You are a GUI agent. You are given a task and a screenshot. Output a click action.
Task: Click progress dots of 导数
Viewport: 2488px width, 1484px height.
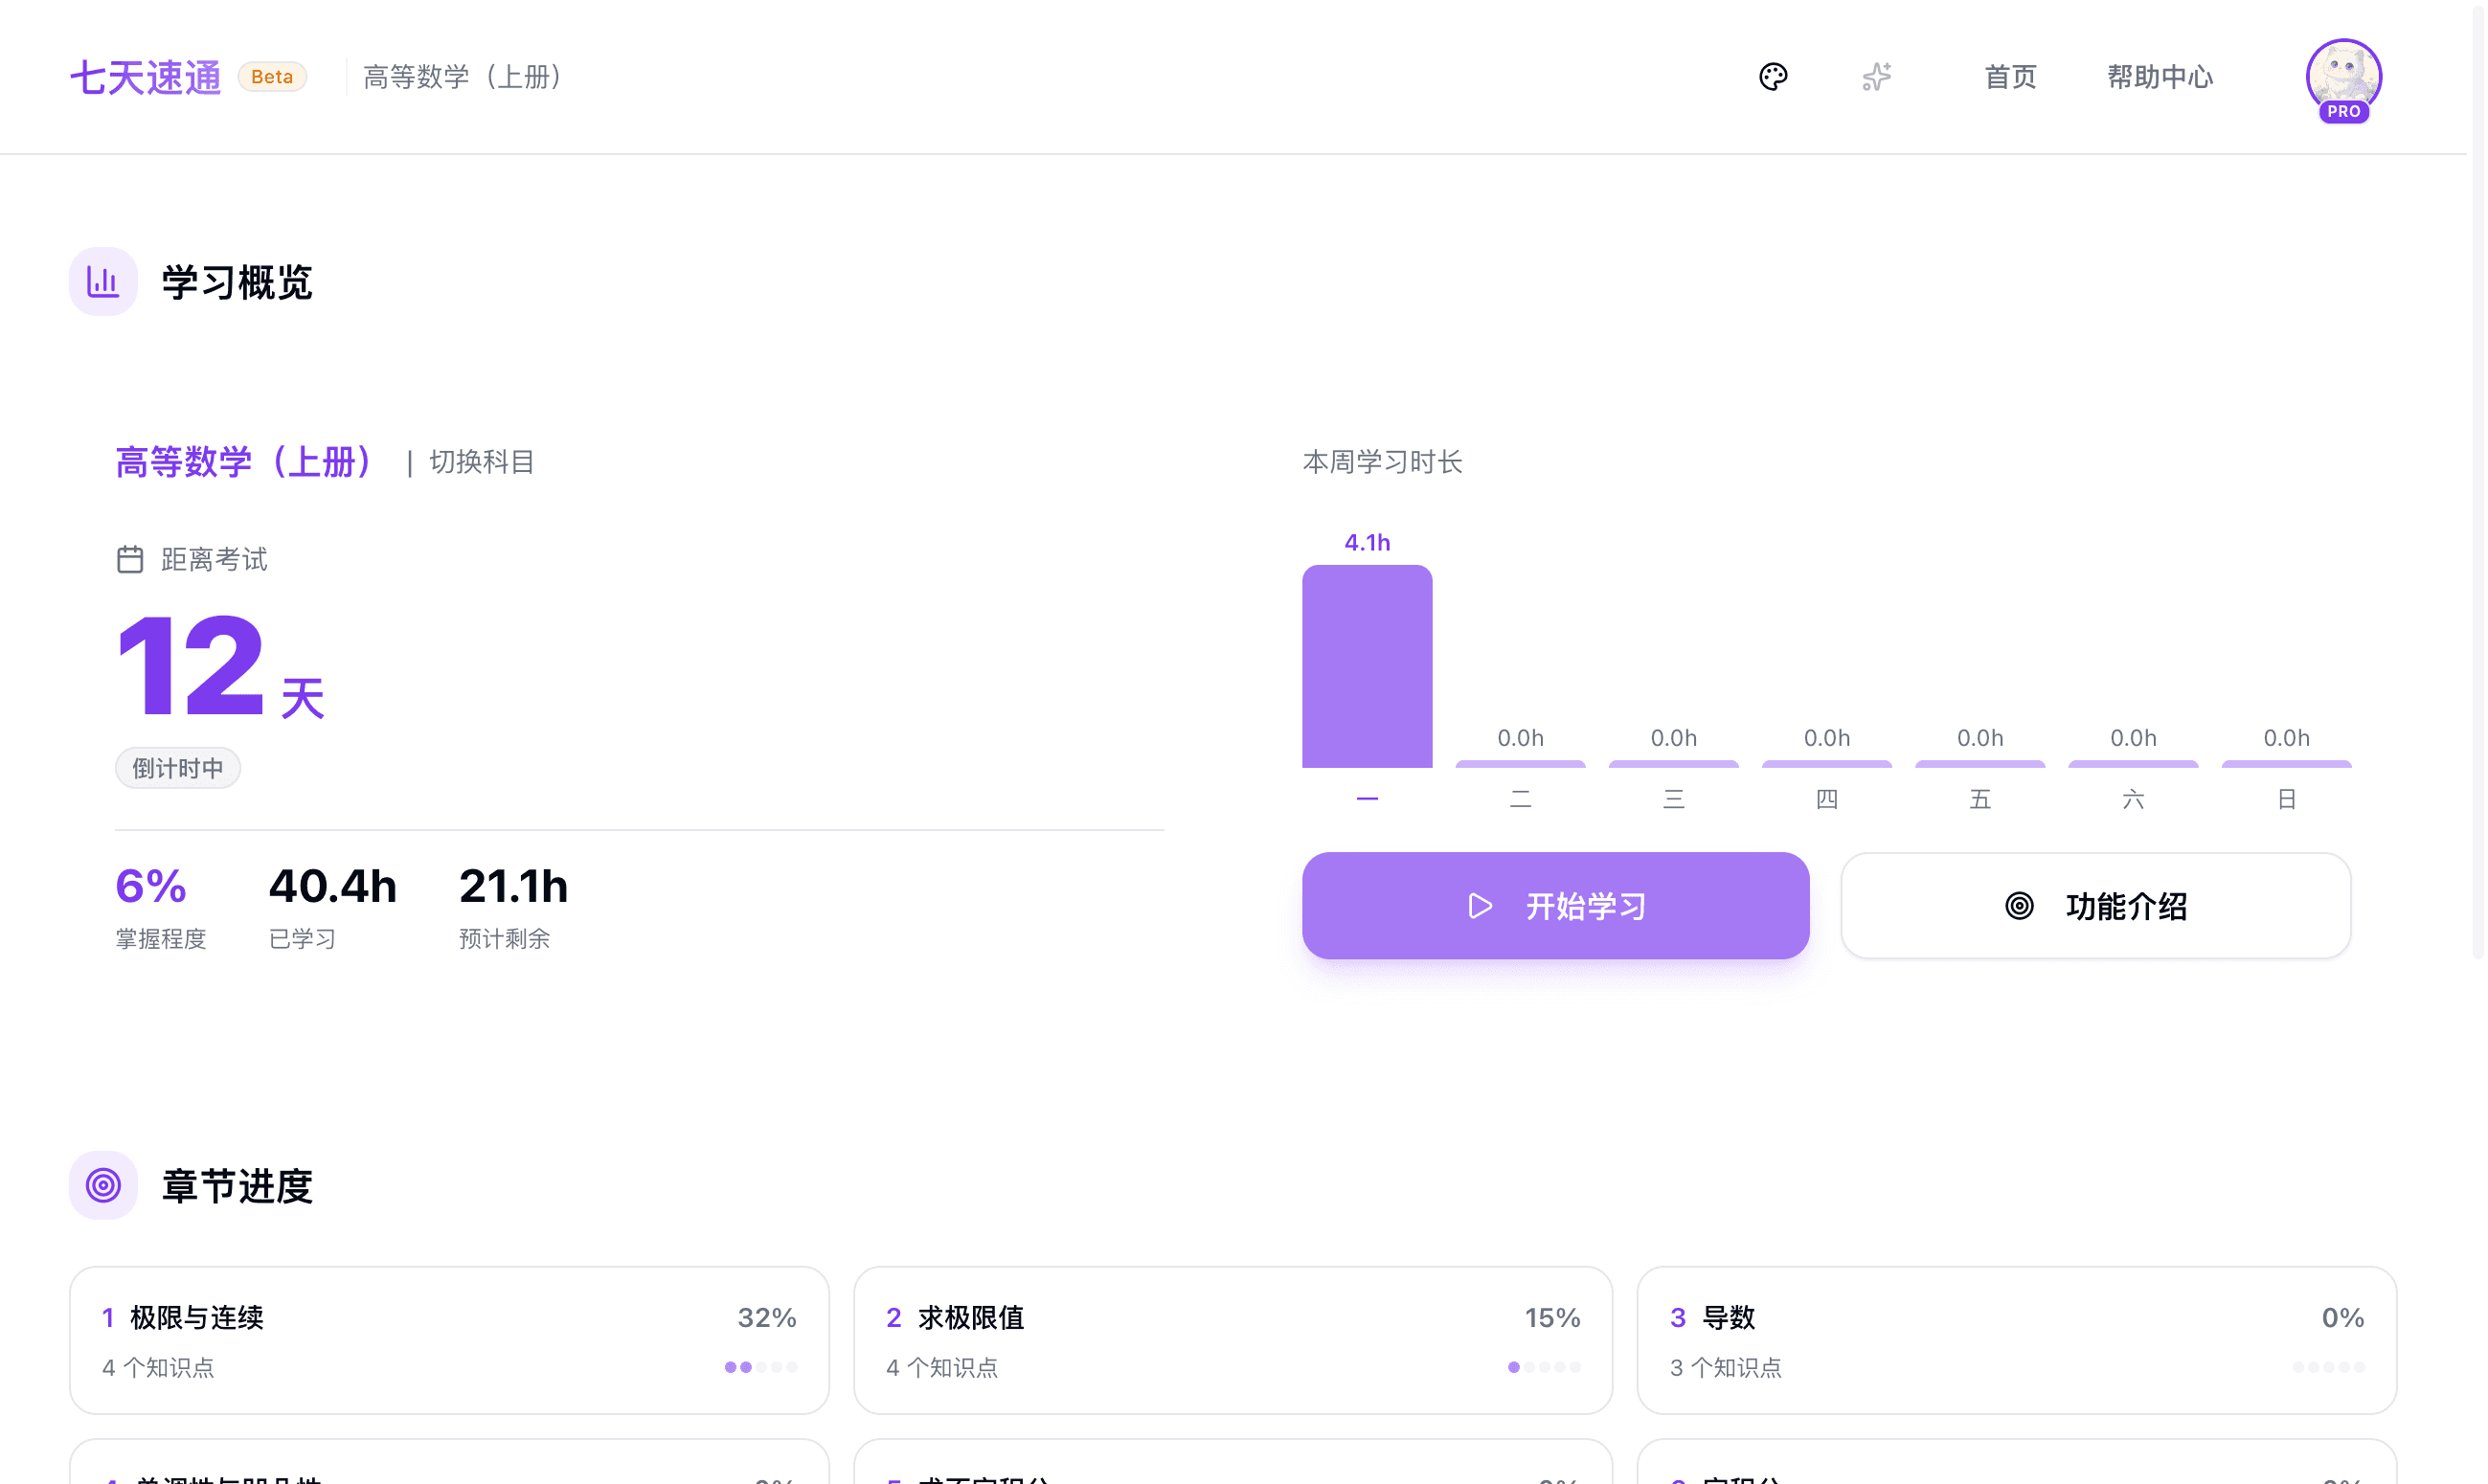[2329, 1367]
